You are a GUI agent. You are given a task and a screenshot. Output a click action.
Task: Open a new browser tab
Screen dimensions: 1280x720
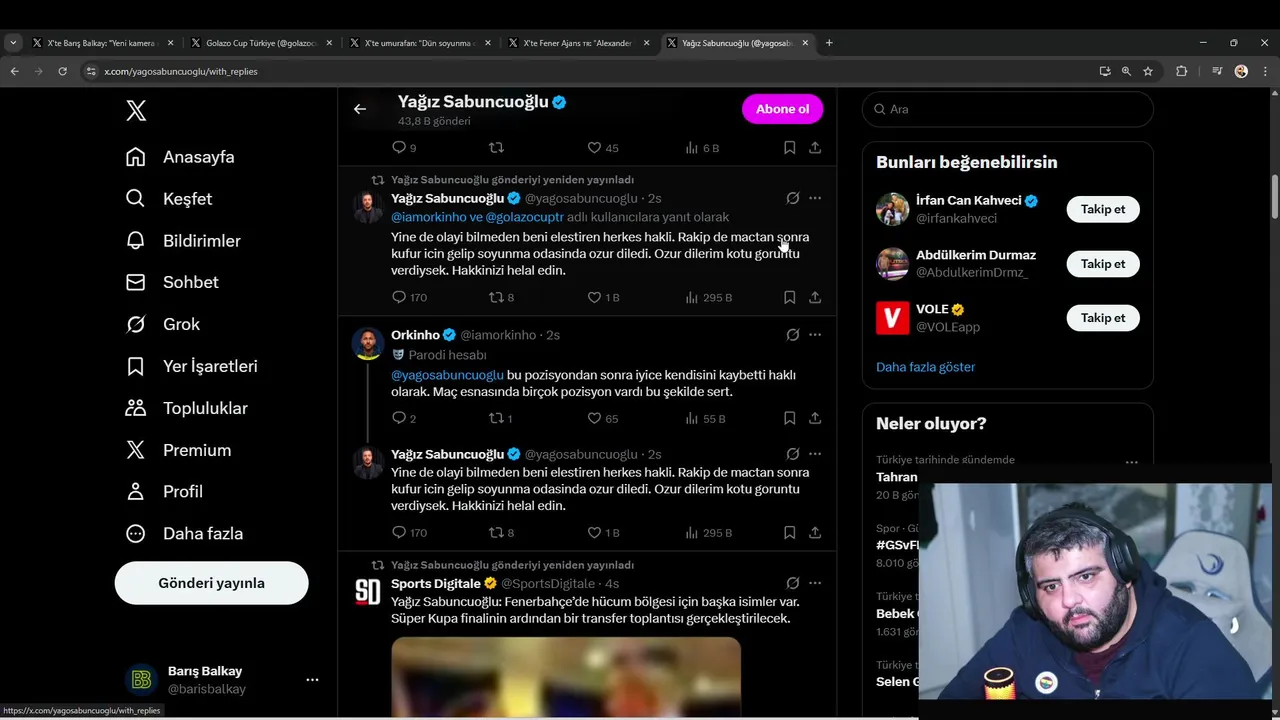[829, 43]
